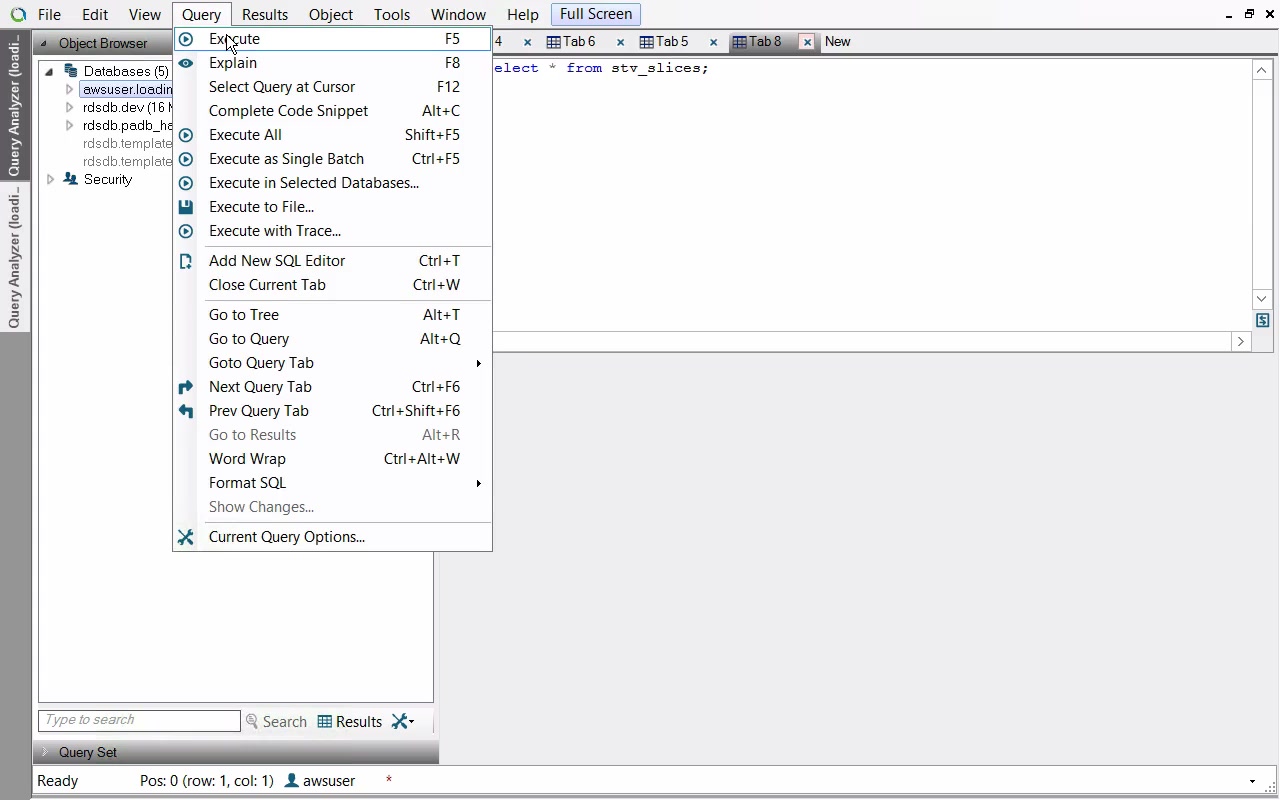Choose Close Current Tab entry
1280x800 pixels.
333,285
